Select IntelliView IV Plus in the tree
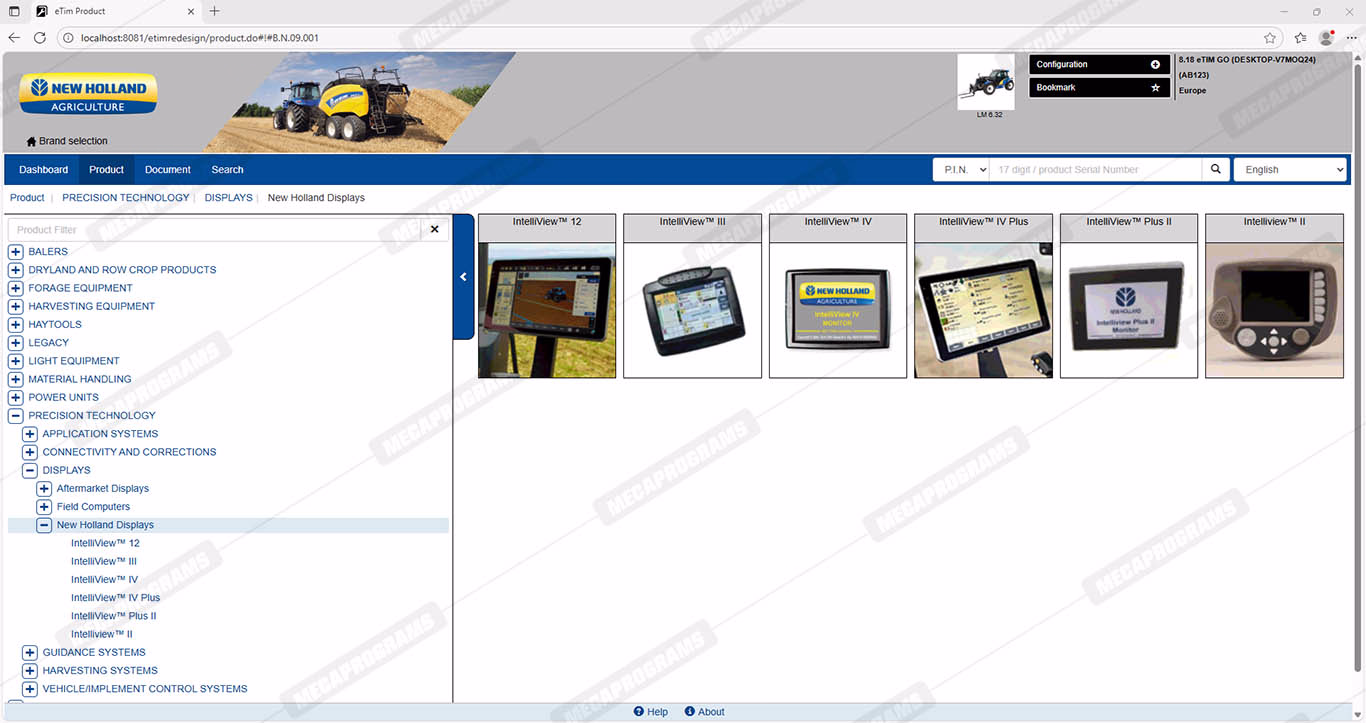Viewport: 1366px width, 723px height. click(115, 598)
